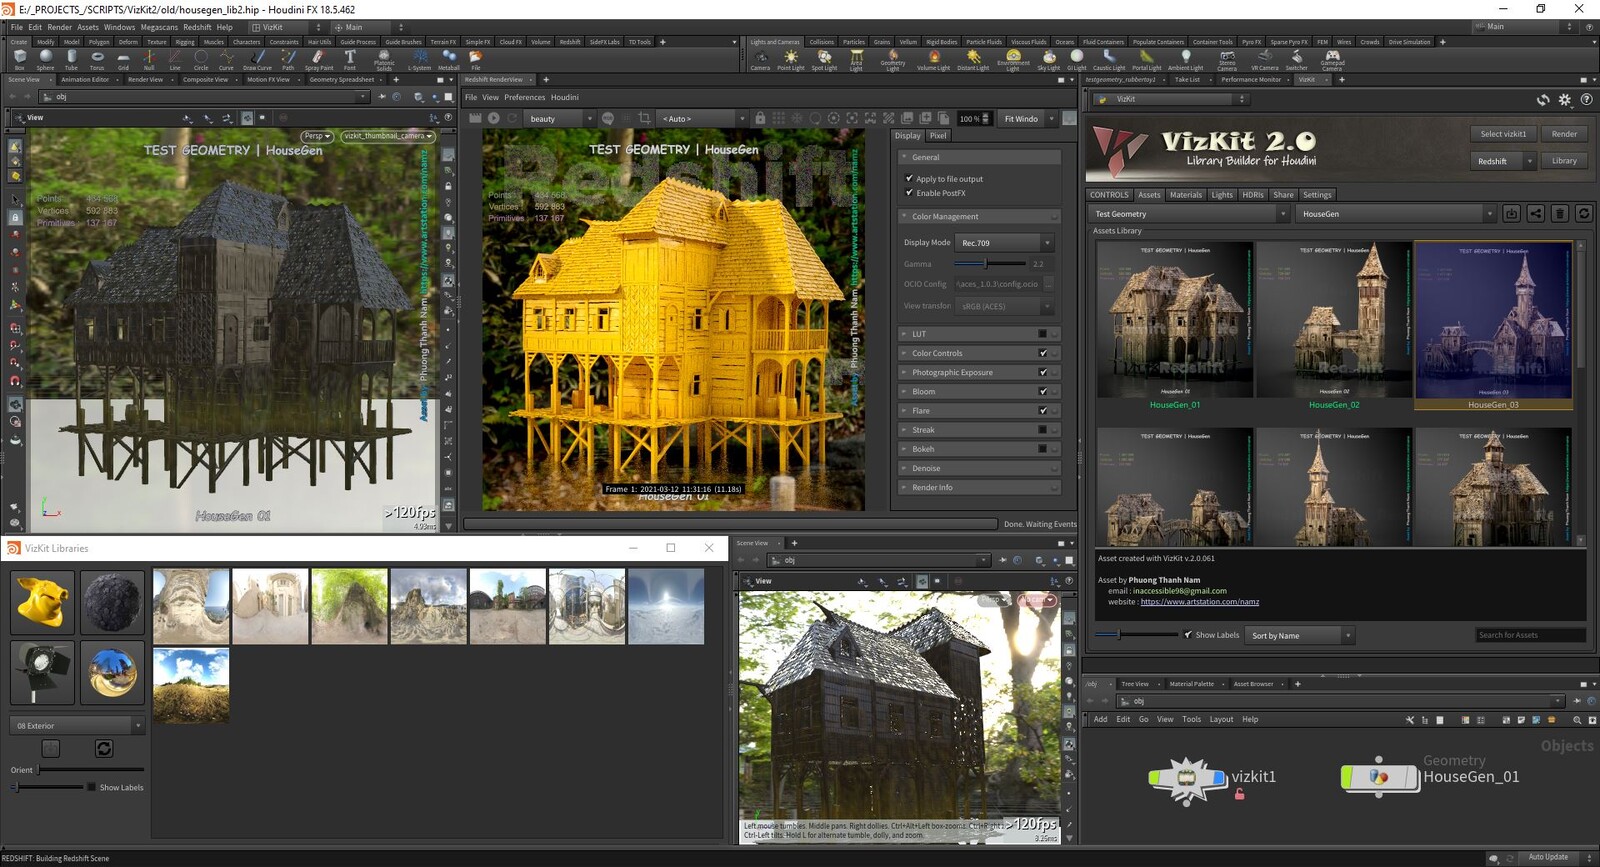Add a Spot Light from shelf
1600x867 pixels.
pyautogui.click(x=824, y=60)
